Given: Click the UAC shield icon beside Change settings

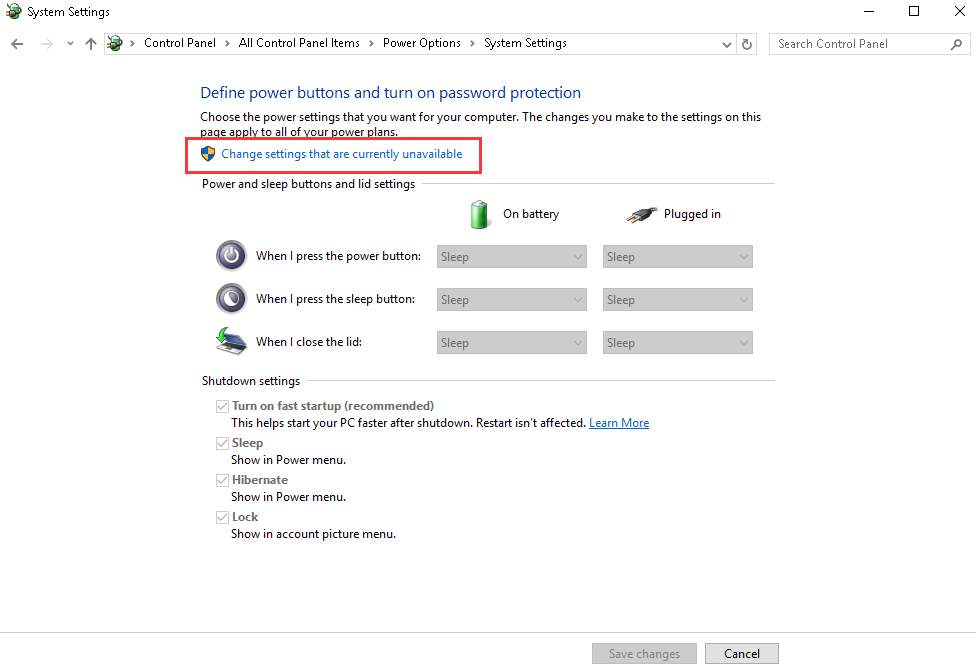Looking at the screenshot, I should coord(208,154).
